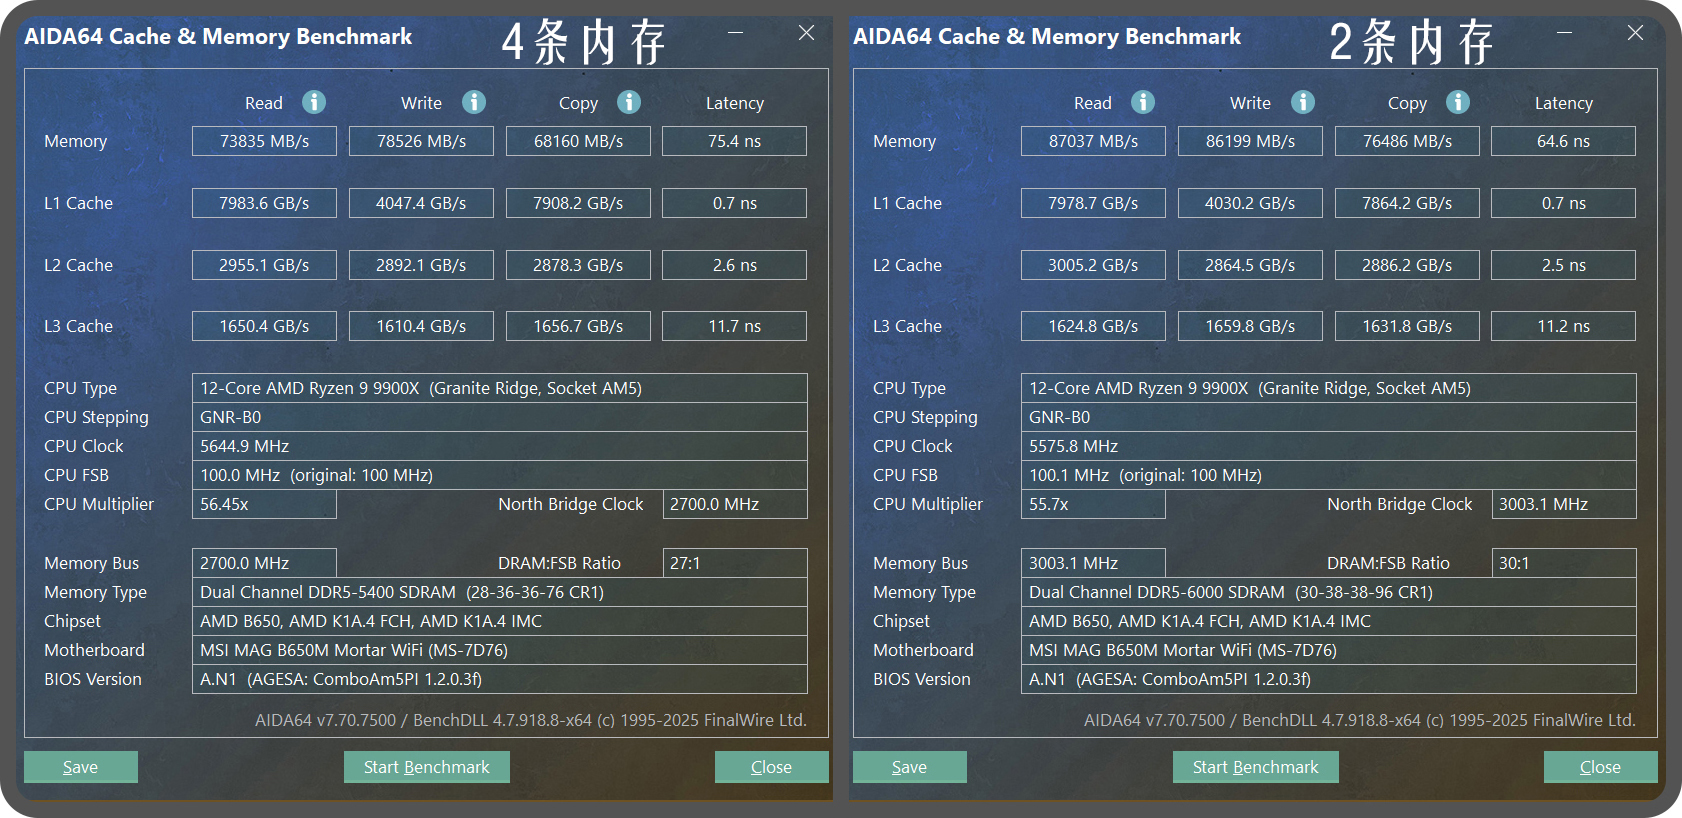Save results in the right window
The image size is (1682, 818).
click(910, 767)
